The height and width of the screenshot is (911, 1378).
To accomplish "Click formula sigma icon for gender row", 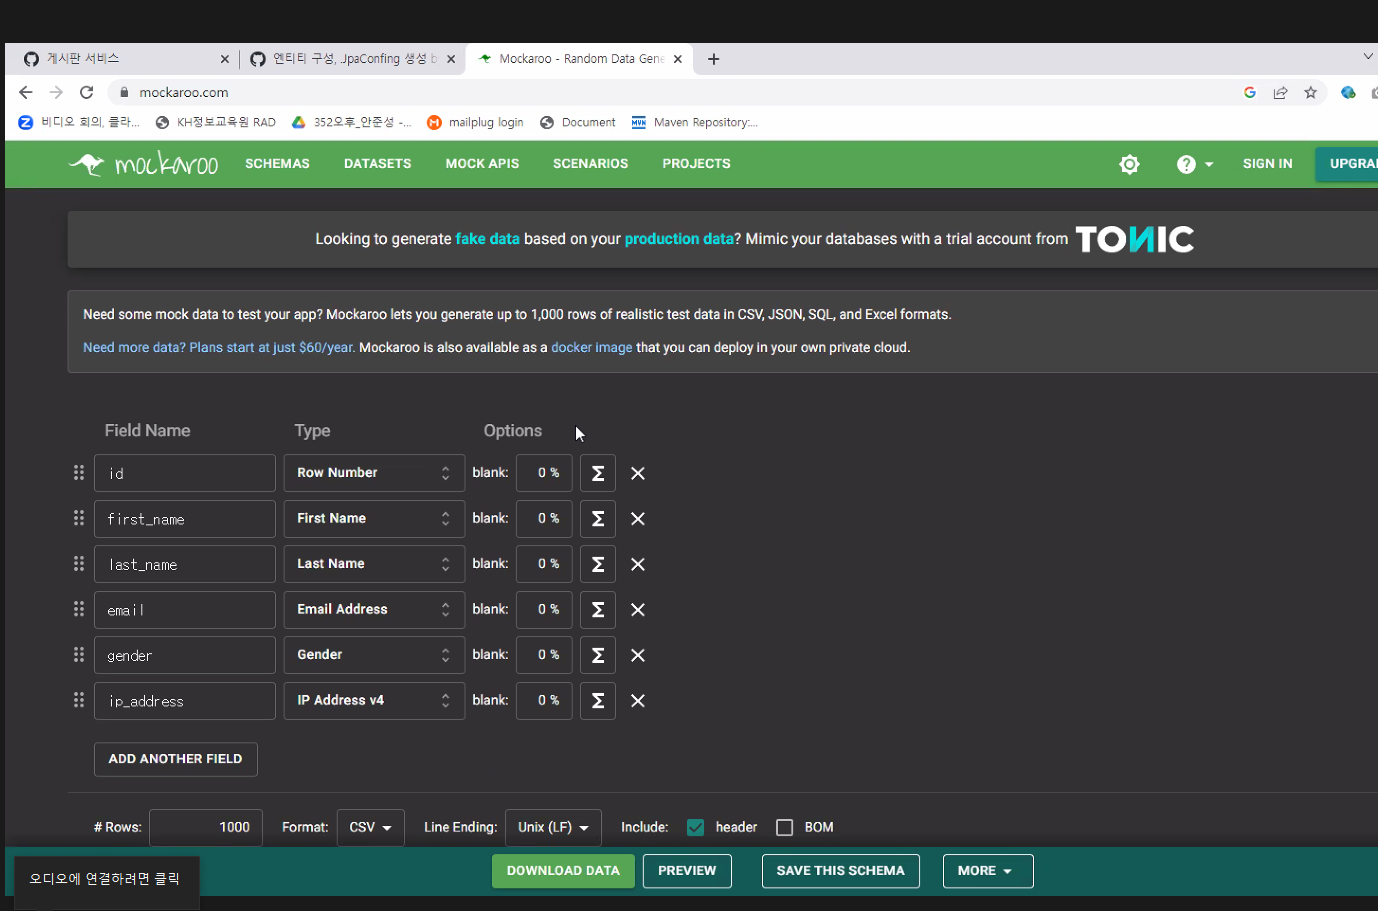I will click(x=597, y=655).
